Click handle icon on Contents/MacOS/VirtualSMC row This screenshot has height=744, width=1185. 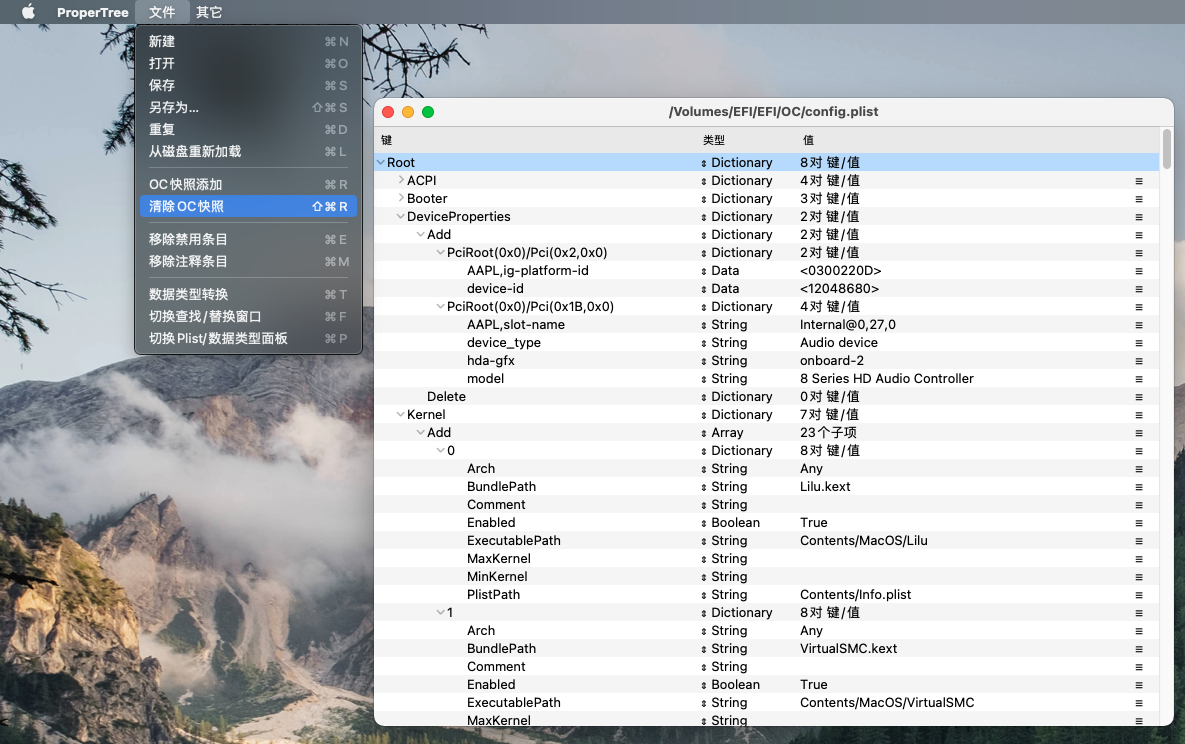point(1139,703)
